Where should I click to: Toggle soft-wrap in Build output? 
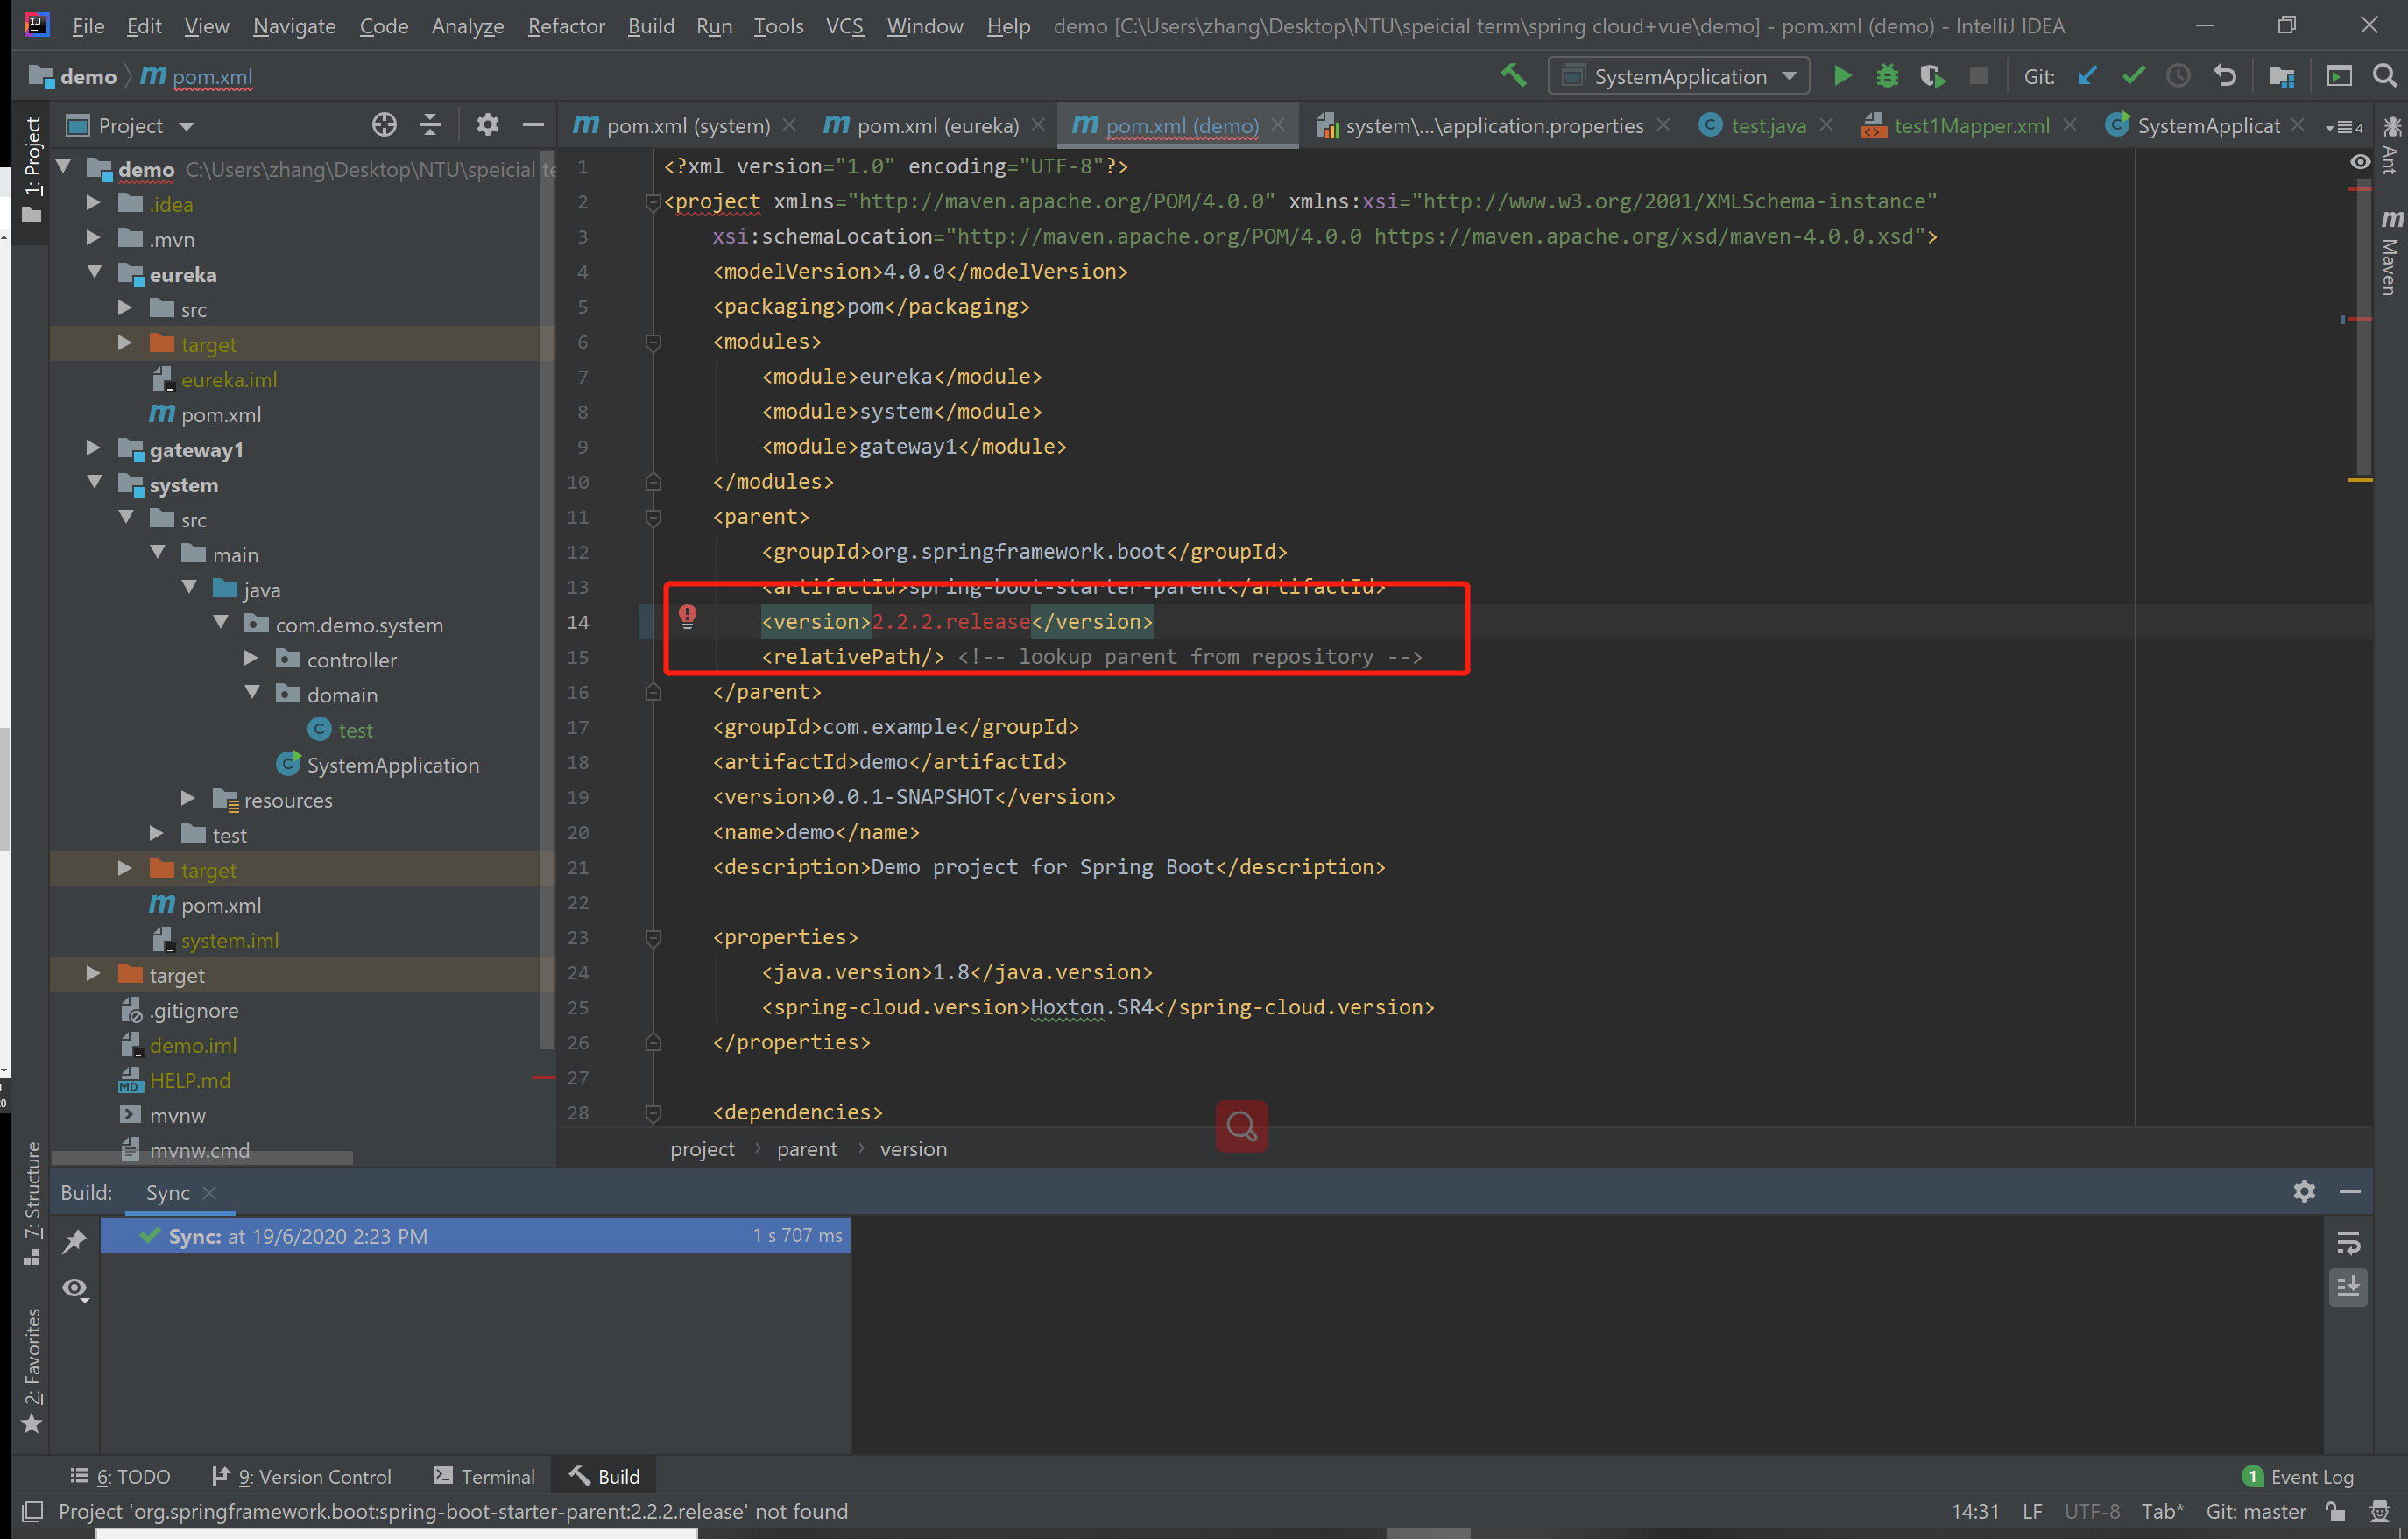pos(2348,1242)
